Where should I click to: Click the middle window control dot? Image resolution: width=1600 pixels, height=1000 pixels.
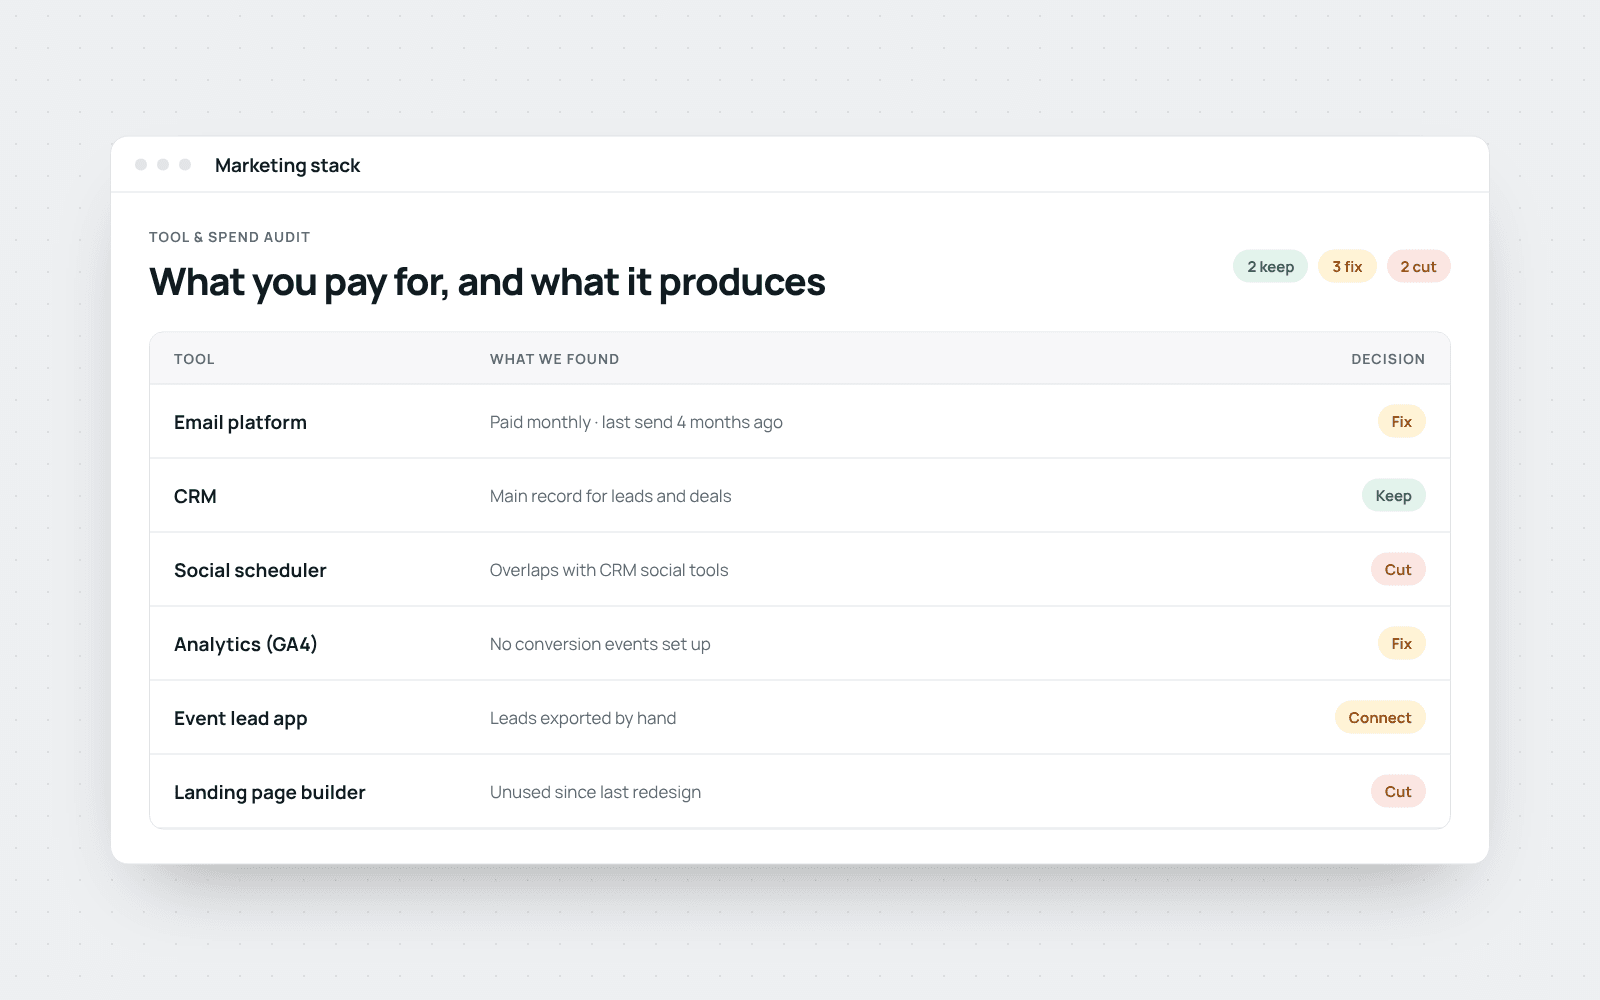(x=163, y=164)
